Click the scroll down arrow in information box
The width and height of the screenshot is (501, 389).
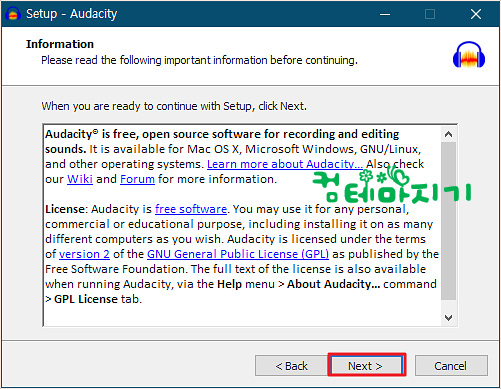449,318
